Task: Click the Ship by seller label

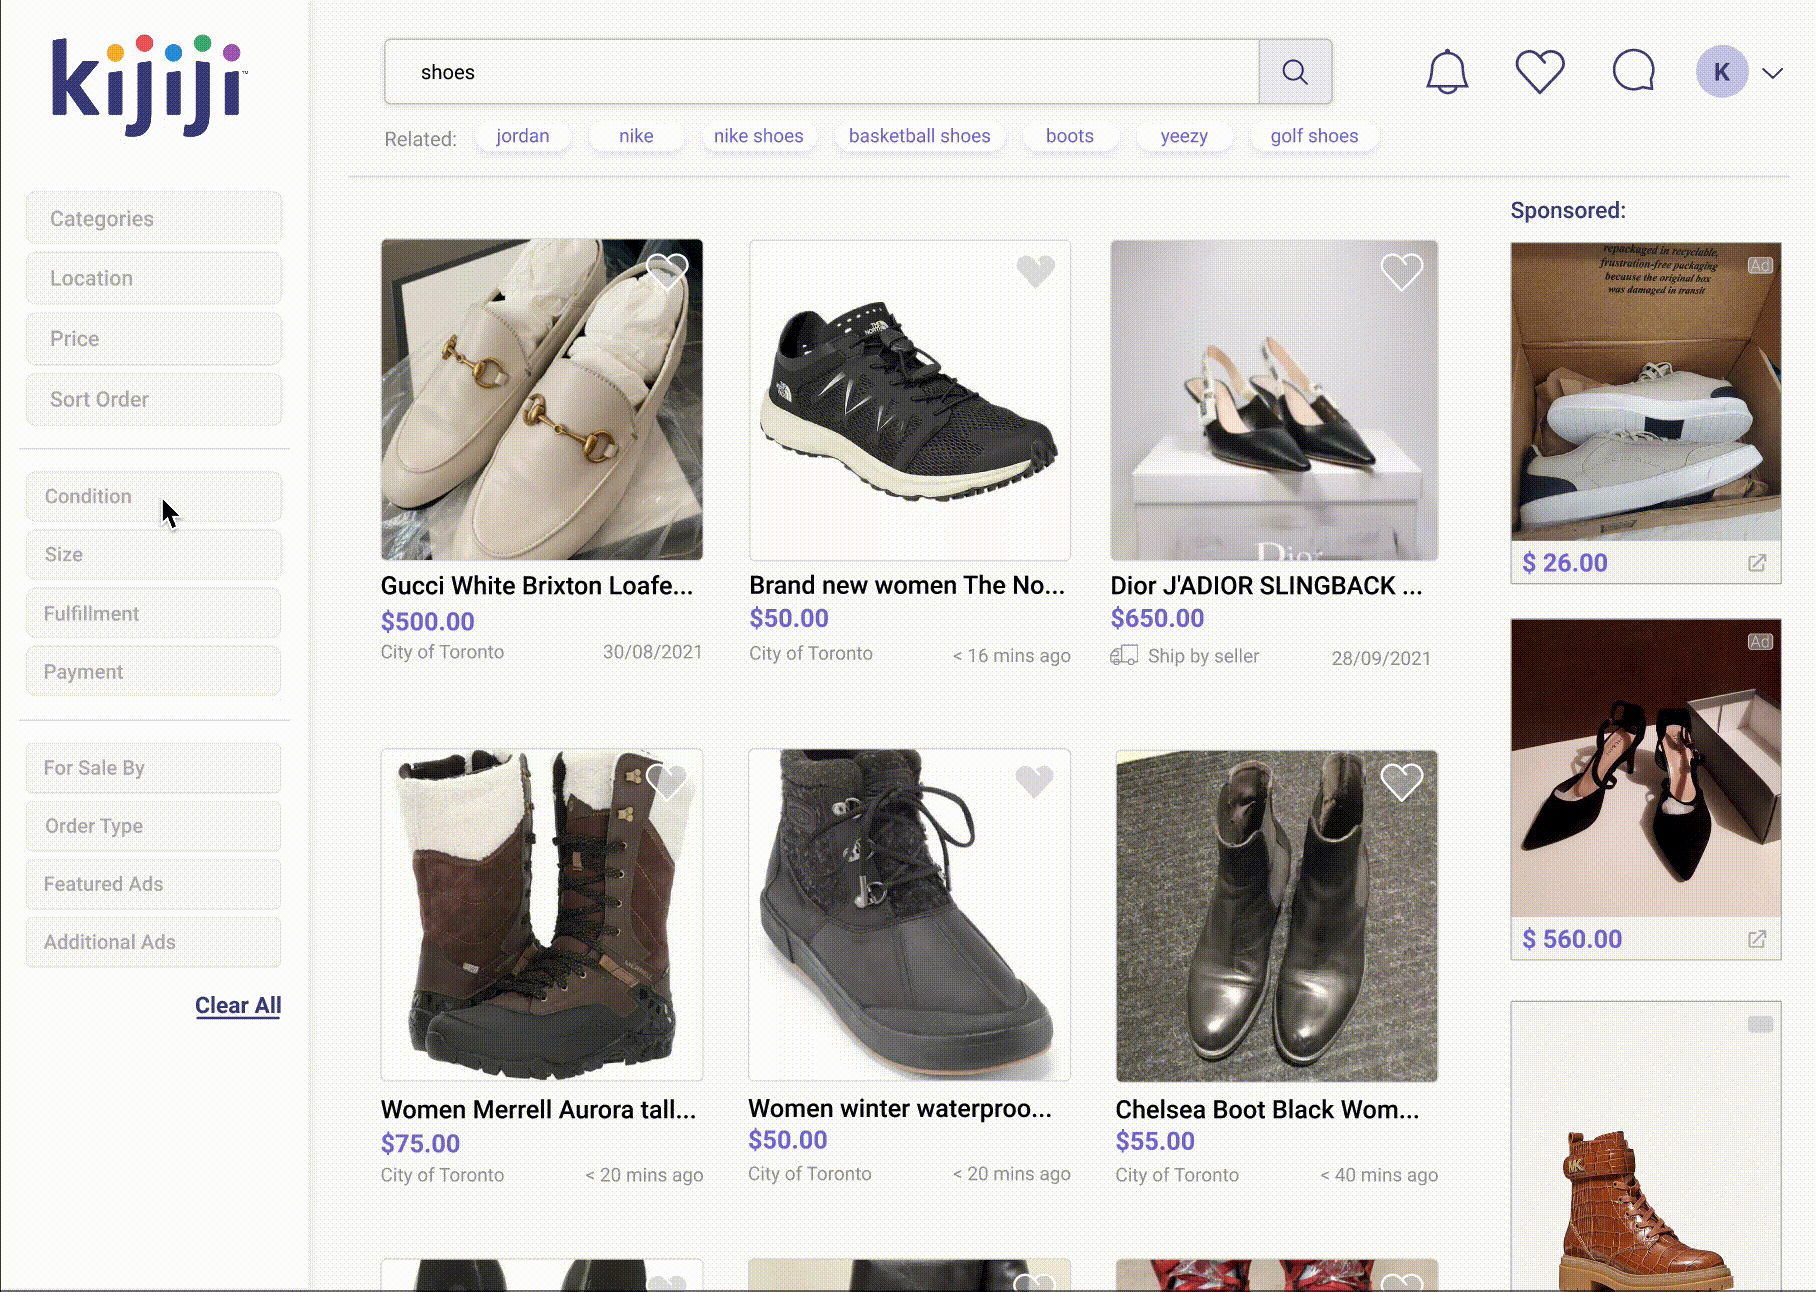Action: tap(1203, 656)
